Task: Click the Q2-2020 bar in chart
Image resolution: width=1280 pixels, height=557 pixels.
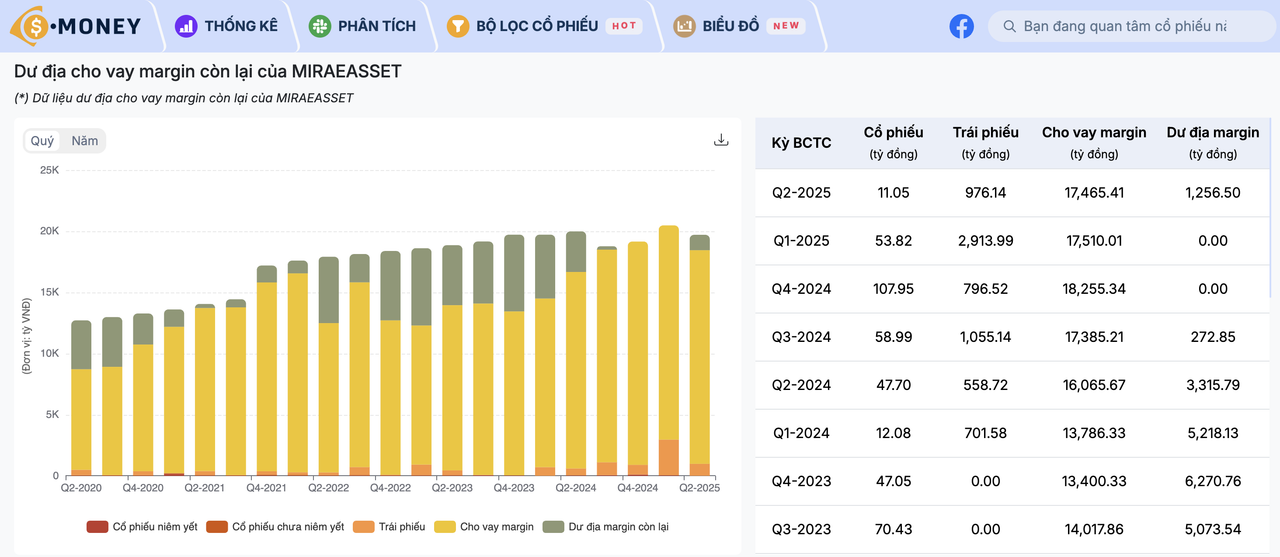Action: [81, 398]
